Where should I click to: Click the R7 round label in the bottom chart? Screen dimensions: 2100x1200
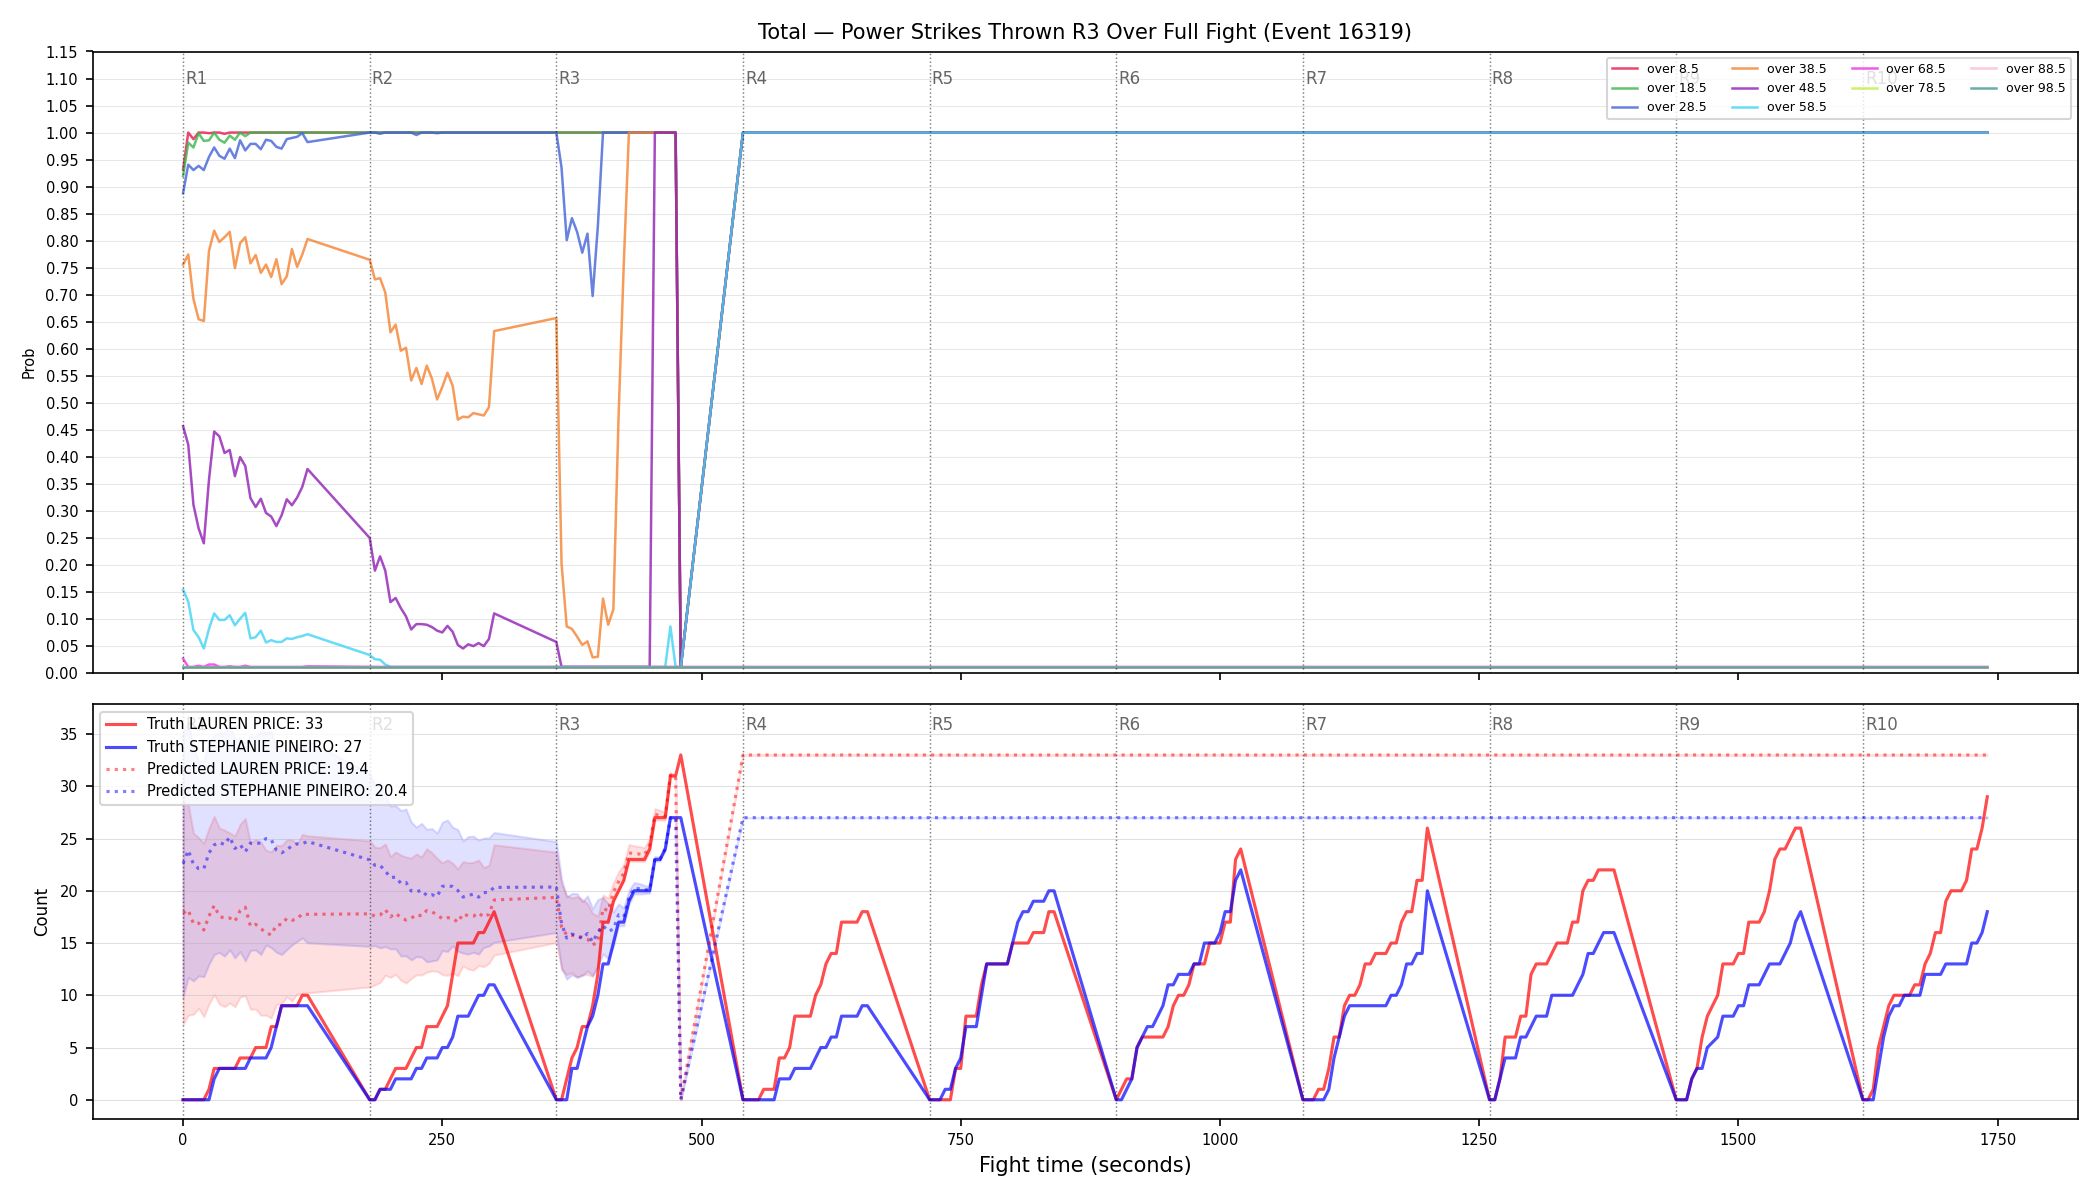pos(1316,724)
